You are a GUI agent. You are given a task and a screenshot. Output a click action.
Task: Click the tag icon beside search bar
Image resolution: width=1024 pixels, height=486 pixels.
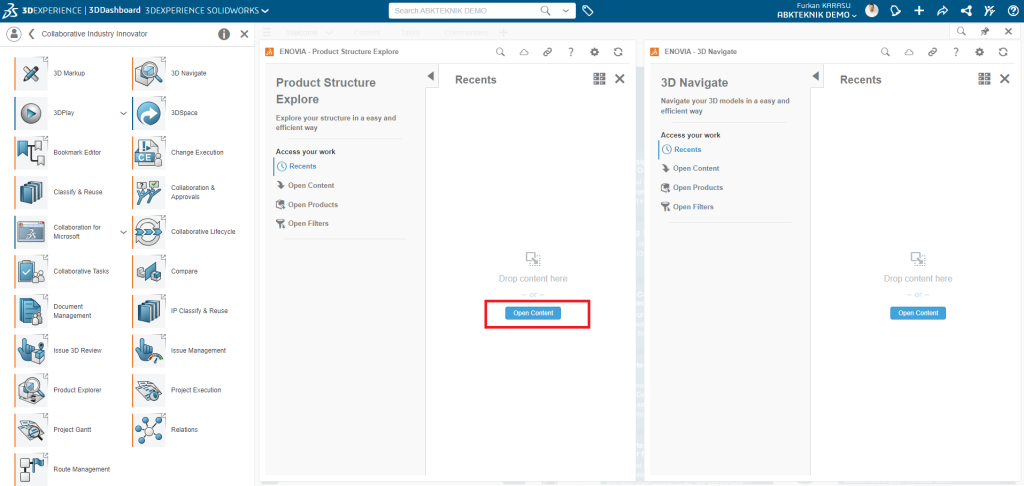588,11
